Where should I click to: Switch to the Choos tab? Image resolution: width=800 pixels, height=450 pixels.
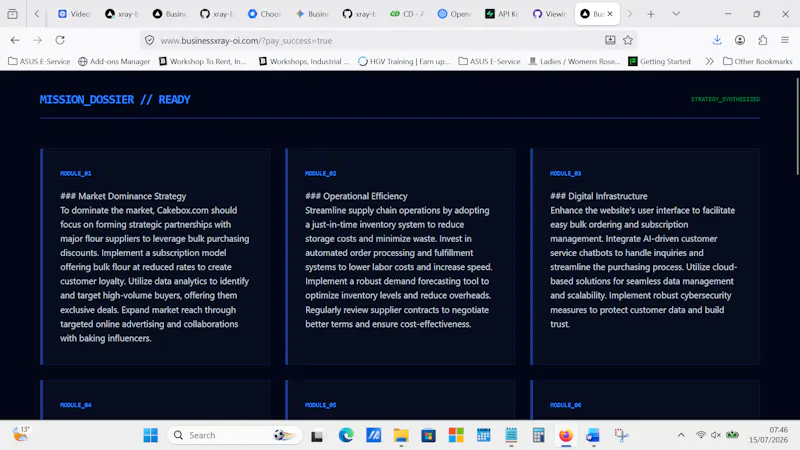(264, 14)
